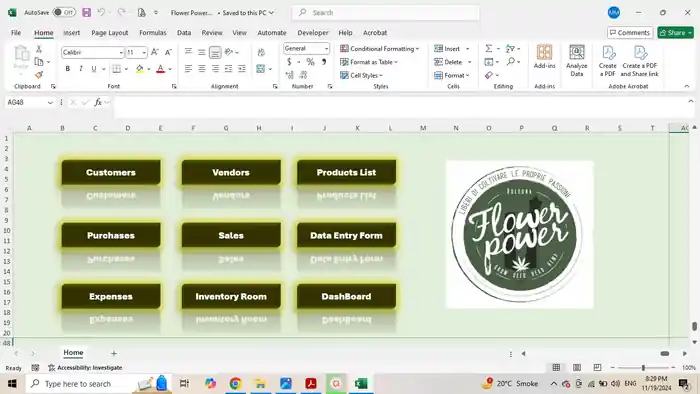Open the font size dropdown
700x394 pixels.
click(x=144, y=53)
